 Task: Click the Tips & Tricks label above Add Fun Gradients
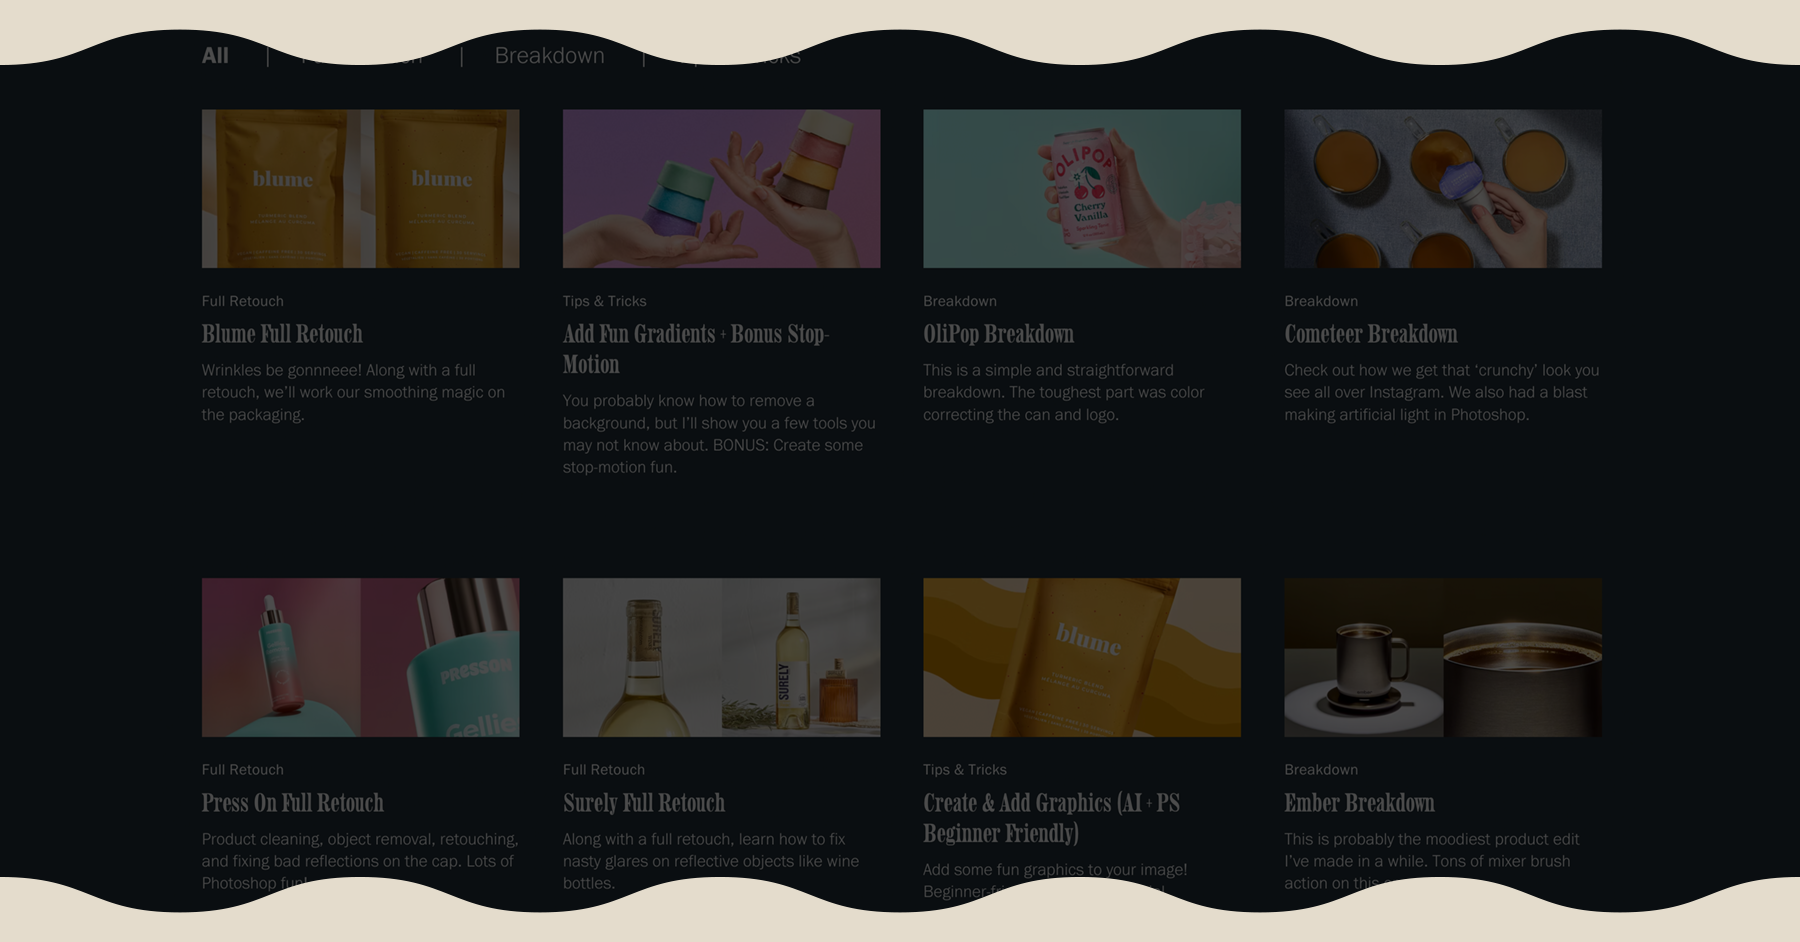pos(604,301)
